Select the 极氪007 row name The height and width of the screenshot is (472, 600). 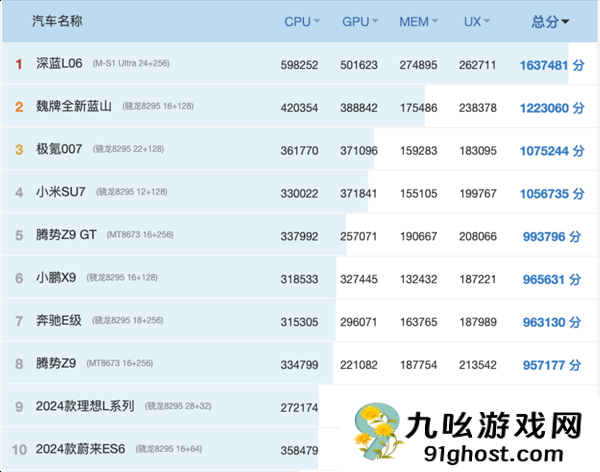click(x=58, y=150)
